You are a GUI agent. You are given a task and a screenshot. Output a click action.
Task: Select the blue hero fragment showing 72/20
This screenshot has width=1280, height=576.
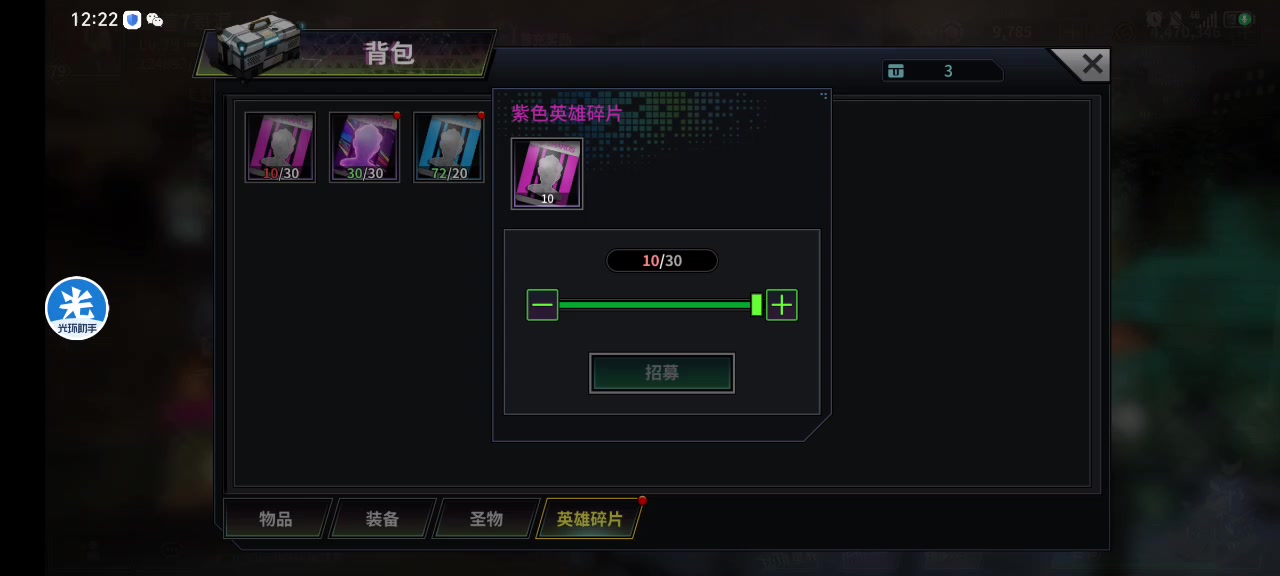point(448,147)
